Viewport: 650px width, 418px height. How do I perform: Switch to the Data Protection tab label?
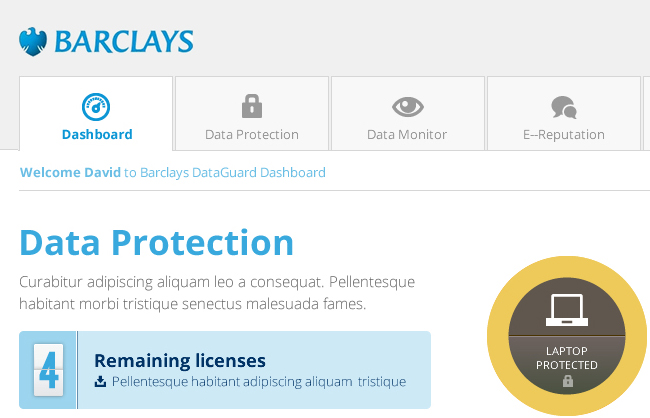[x=252, y=134]
